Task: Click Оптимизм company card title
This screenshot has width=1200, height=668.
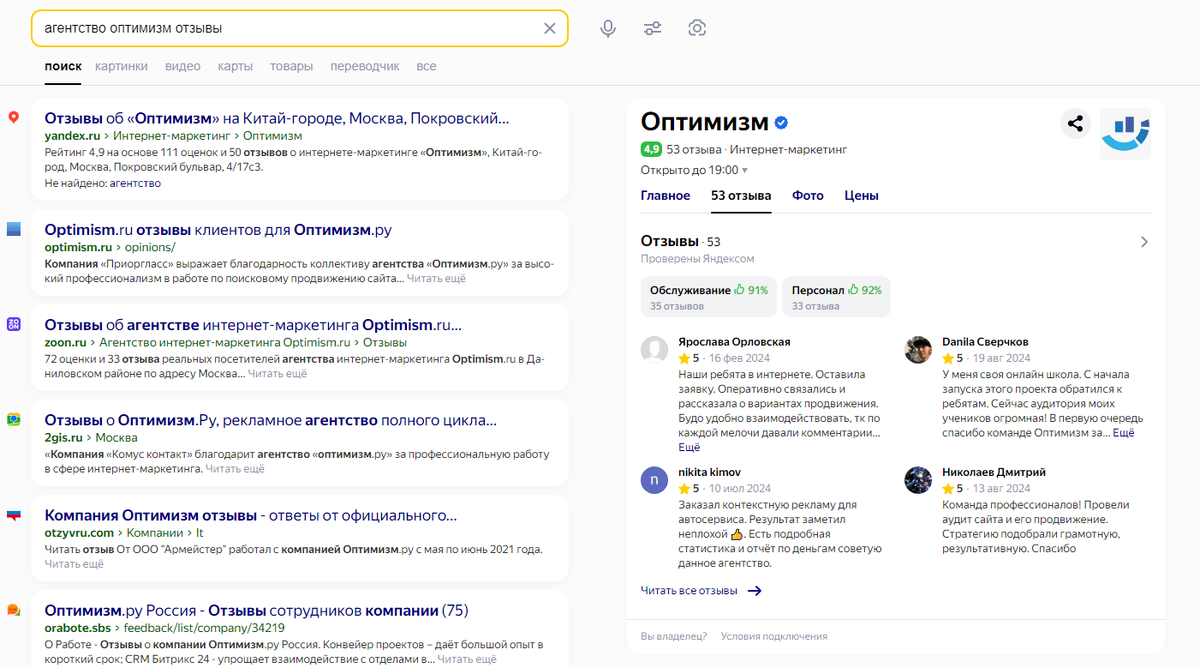Action: tap(704, 122)
